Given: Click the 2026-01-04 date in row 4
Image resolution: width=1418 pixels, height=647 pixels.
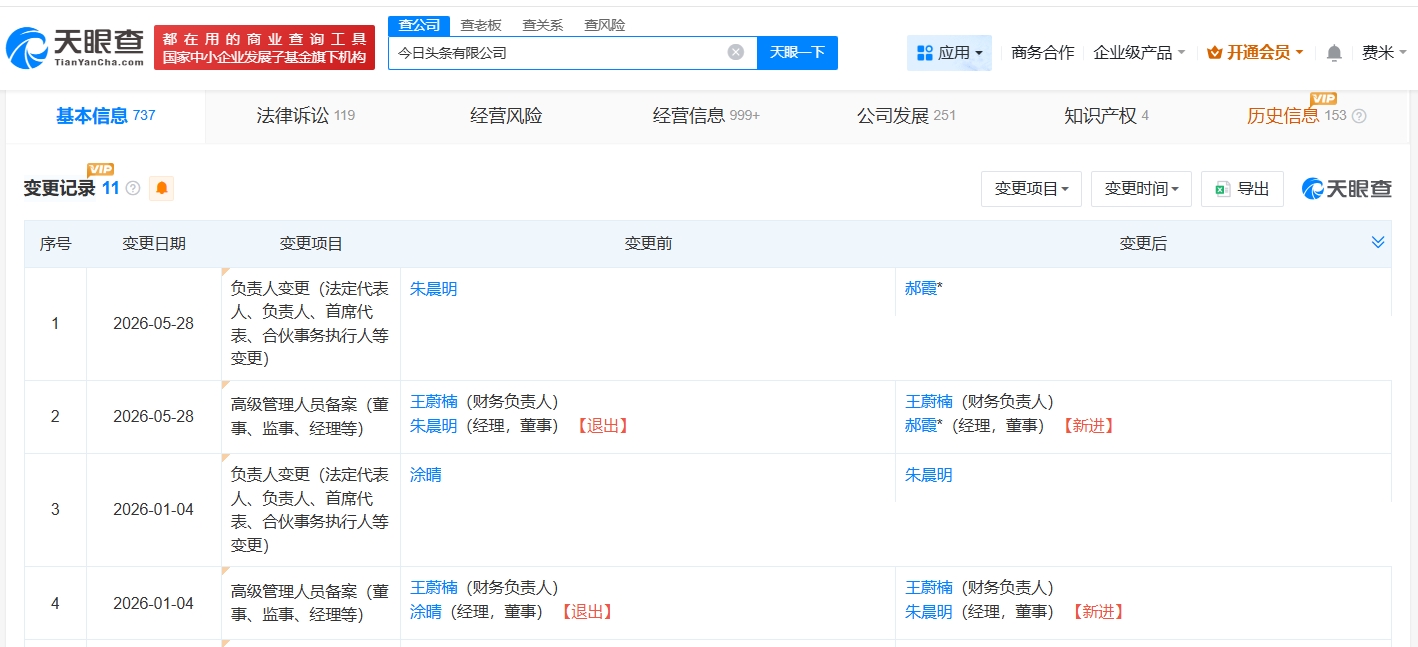Looking at the screenshot, I should [x=154, y=604].
